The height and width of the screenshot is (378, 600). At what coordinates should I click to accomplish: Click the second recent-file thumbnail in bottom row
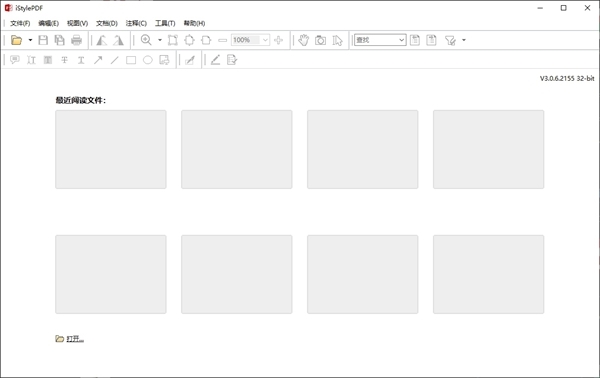point(236,274)
